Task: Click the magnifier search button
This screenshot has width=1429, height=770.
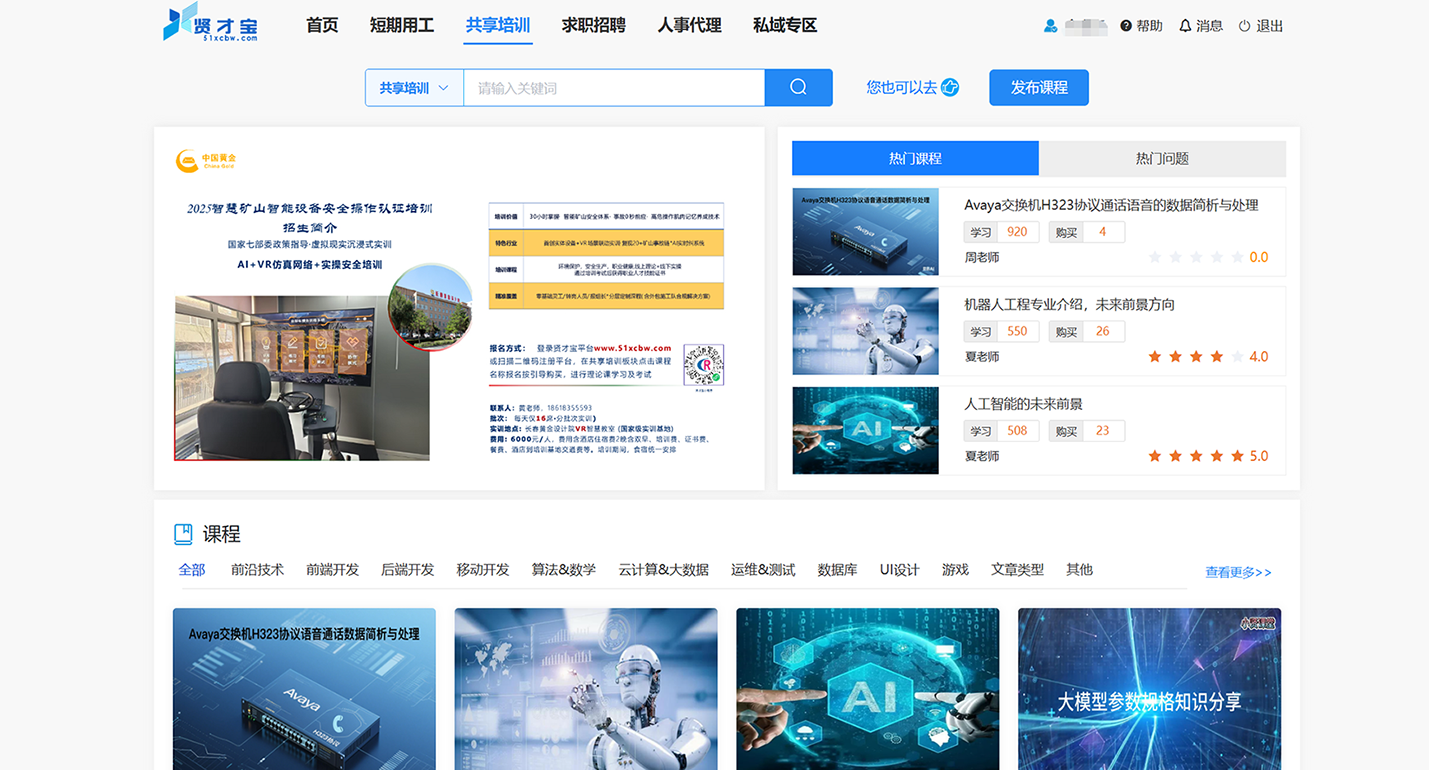Action: [x=798, y=87]
